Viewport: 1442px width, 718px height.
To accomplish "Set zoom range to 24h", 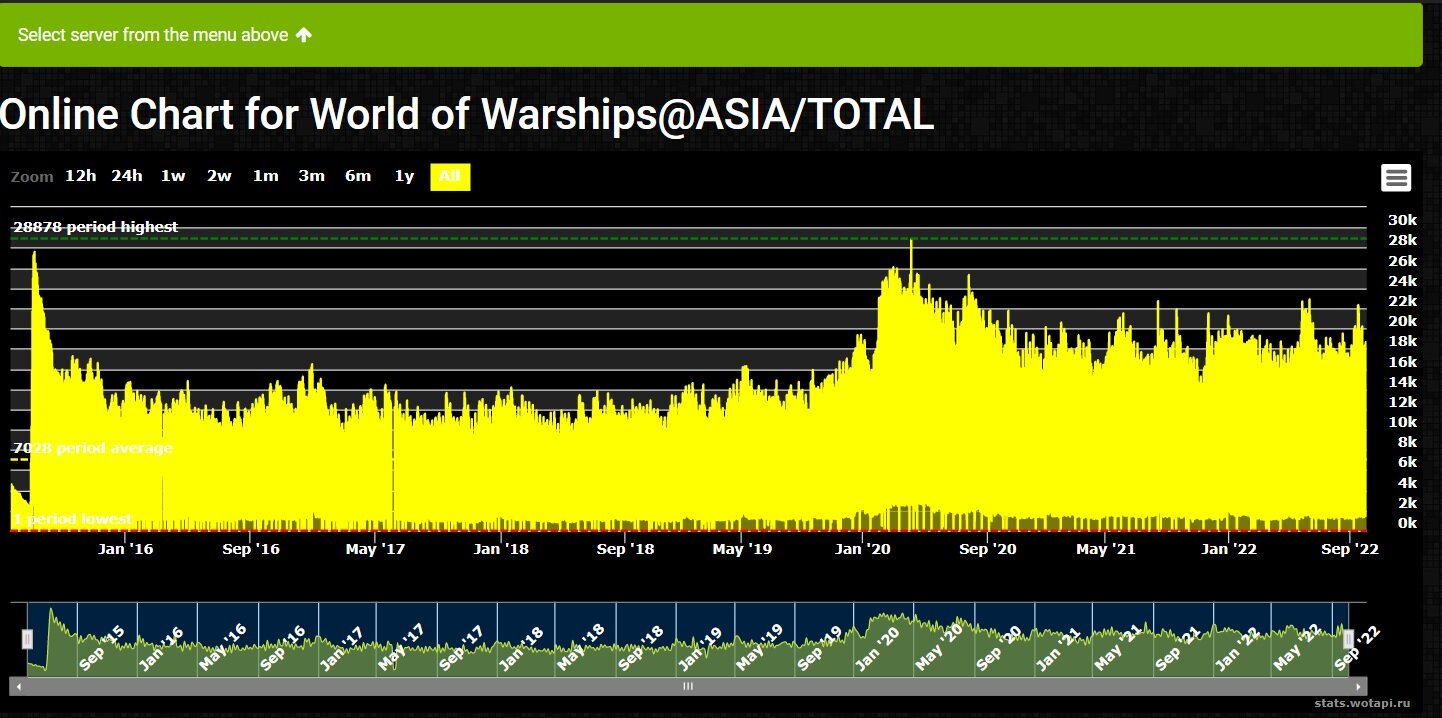I will 127,176.
